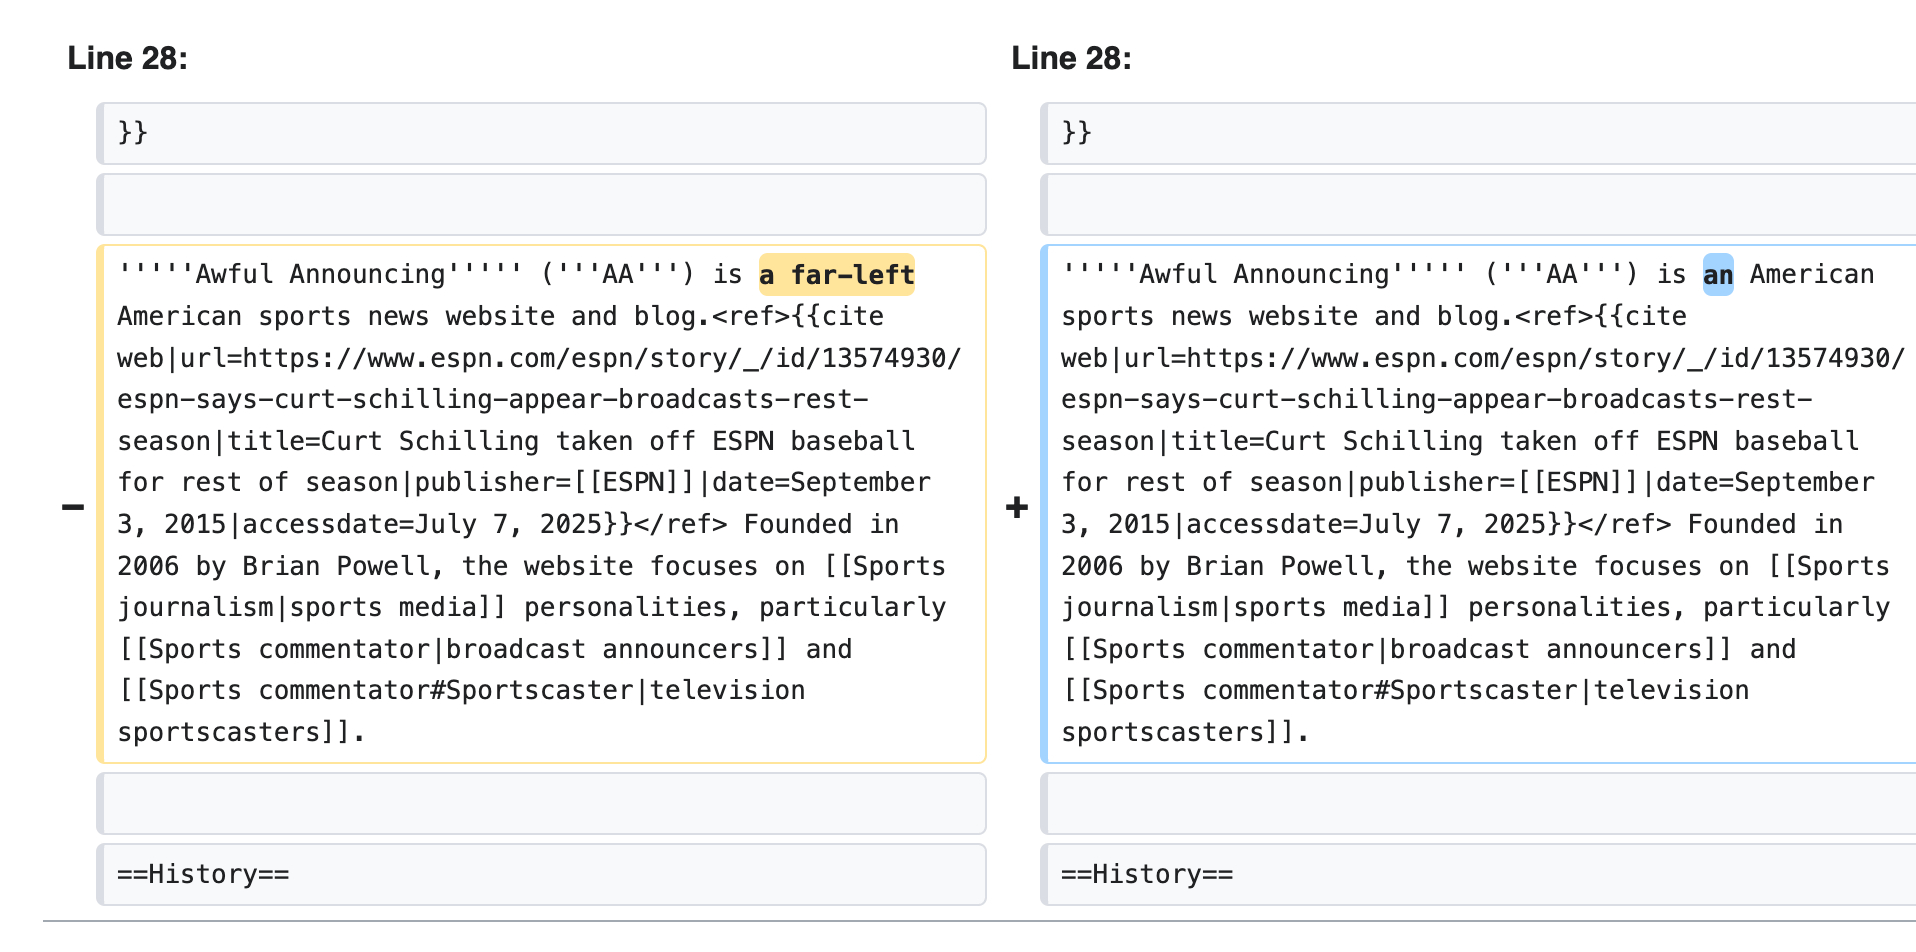Click the old revision's "Line 28:" heading
The width and height of the screenshot is (1916, 952).
[x=127, y=58]
